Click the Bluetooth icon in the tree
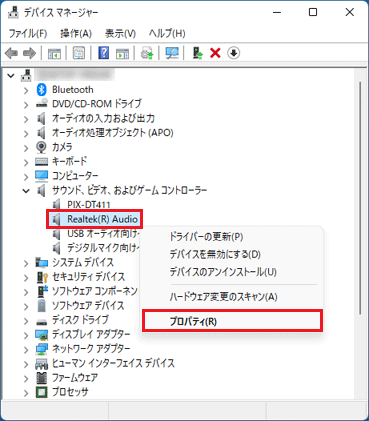The height and width of the screenshot is (421, 369). tap(41, 90)
